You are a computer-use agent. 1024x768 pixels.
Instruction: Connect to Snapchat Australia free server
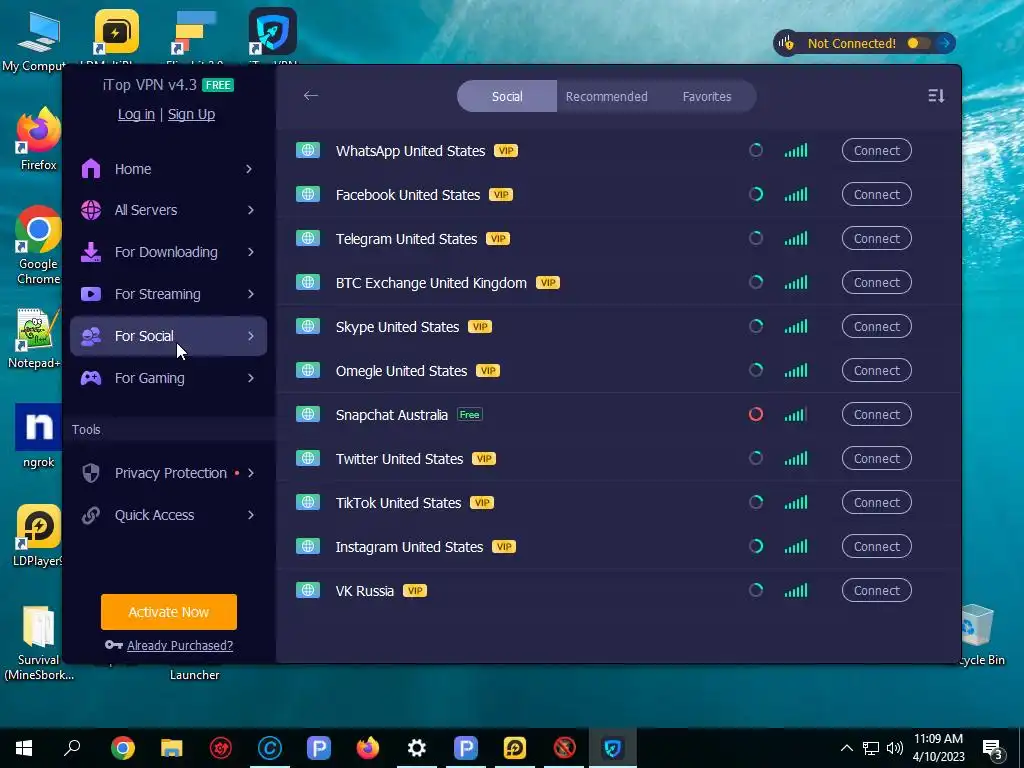[x=876, y=414]
